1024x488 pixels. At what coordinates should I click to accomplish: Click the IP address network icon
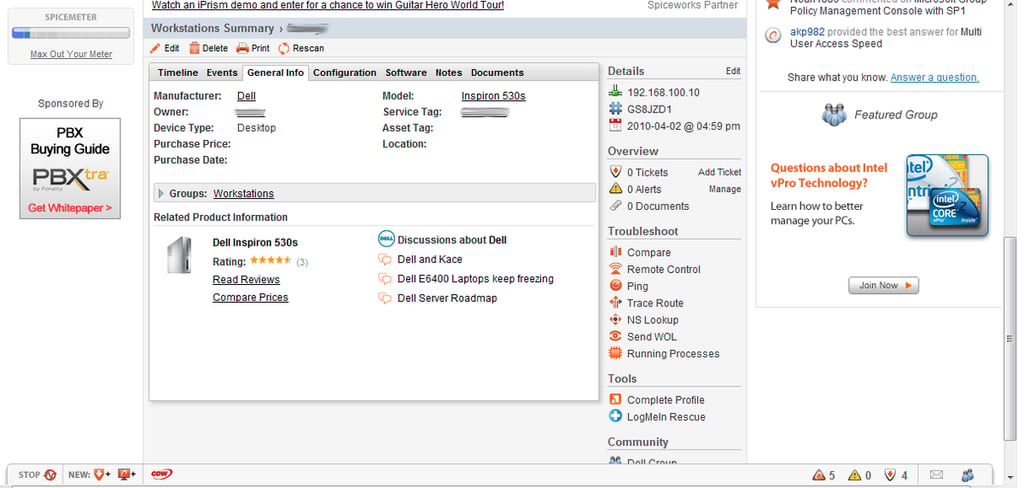615,92
